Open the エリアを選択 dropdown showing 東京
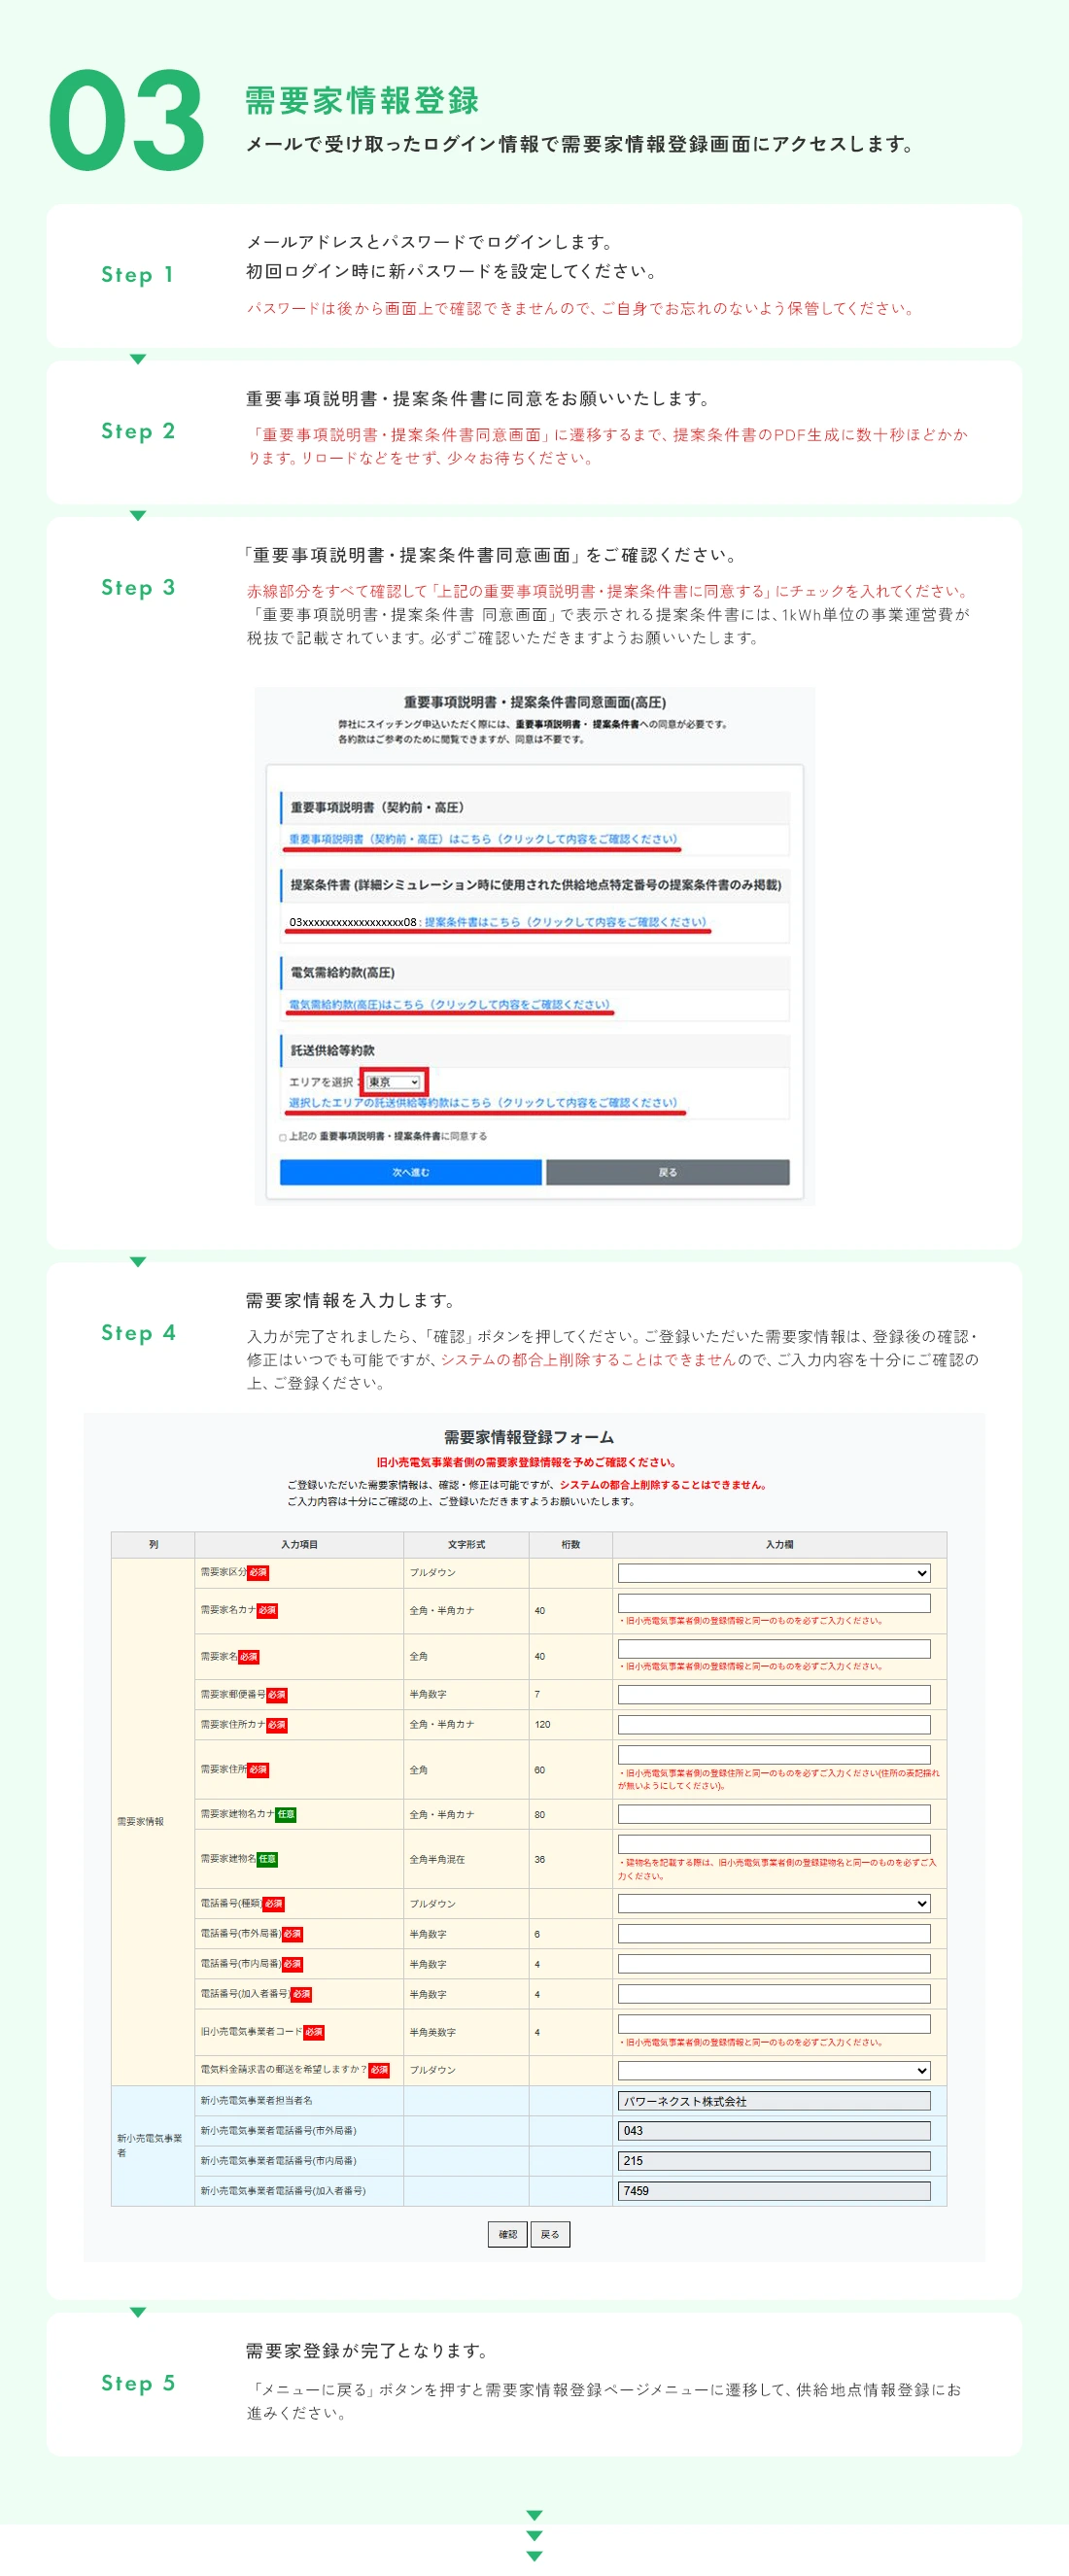The height and width of the screenshot is (2576, 1069). point(393,1082)
